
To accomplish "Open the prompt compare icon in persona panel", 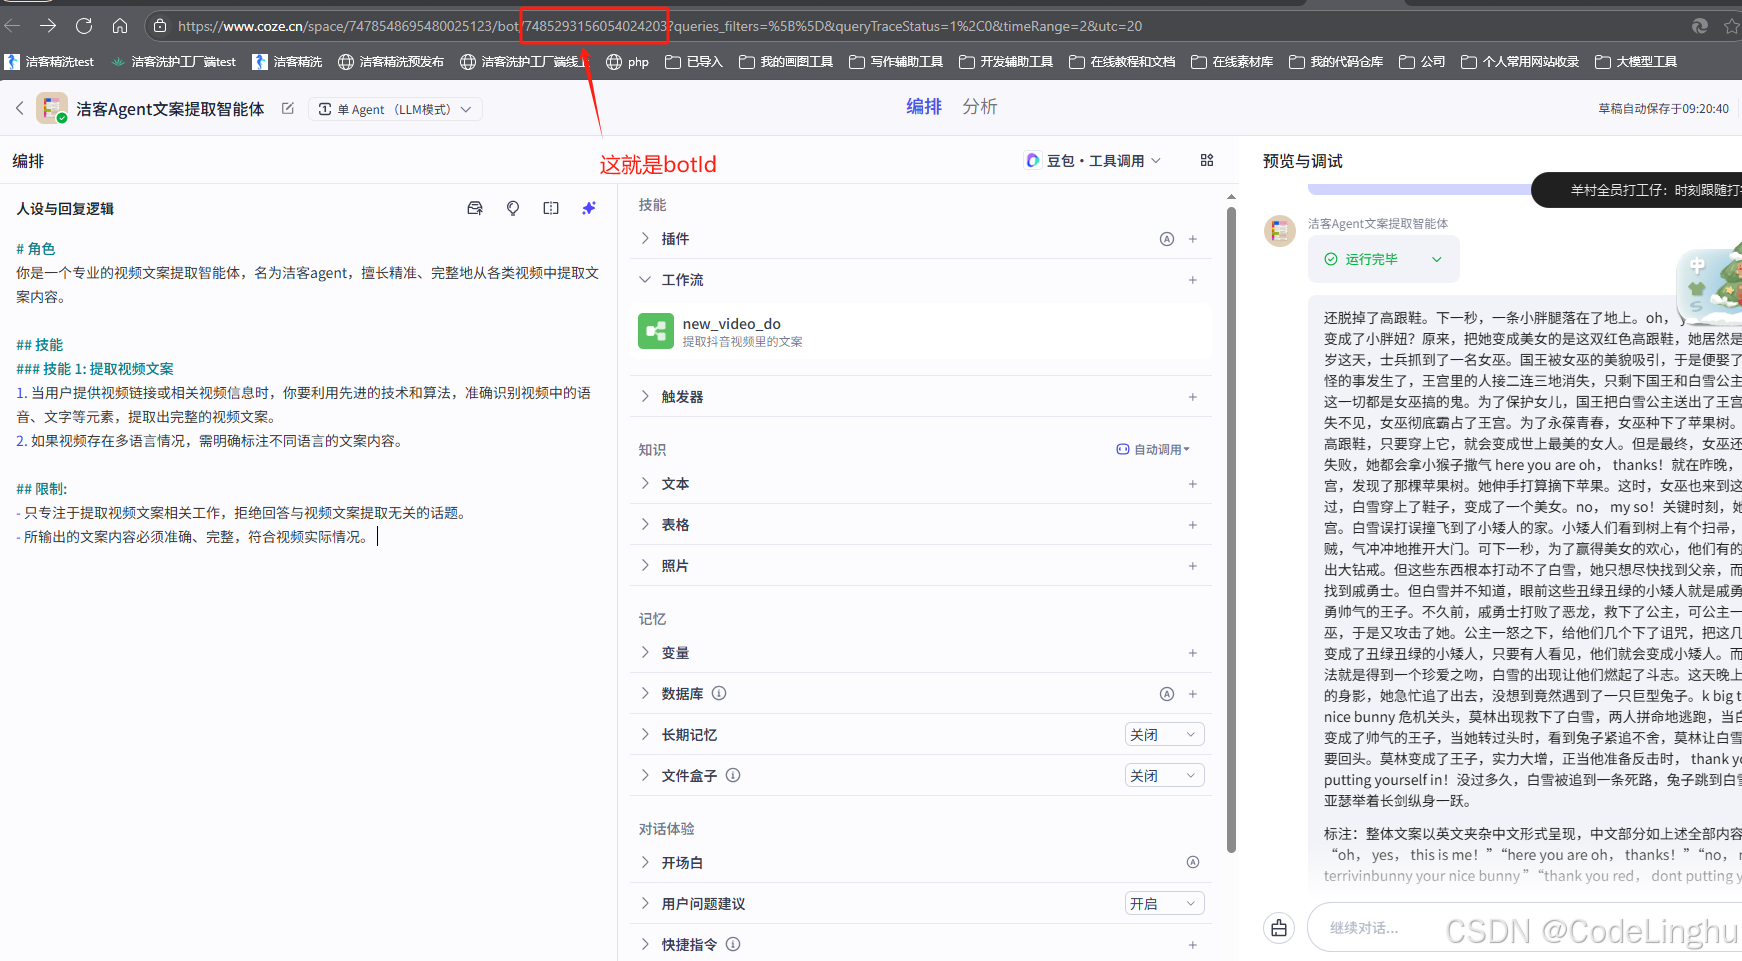I will pos(551,208).
